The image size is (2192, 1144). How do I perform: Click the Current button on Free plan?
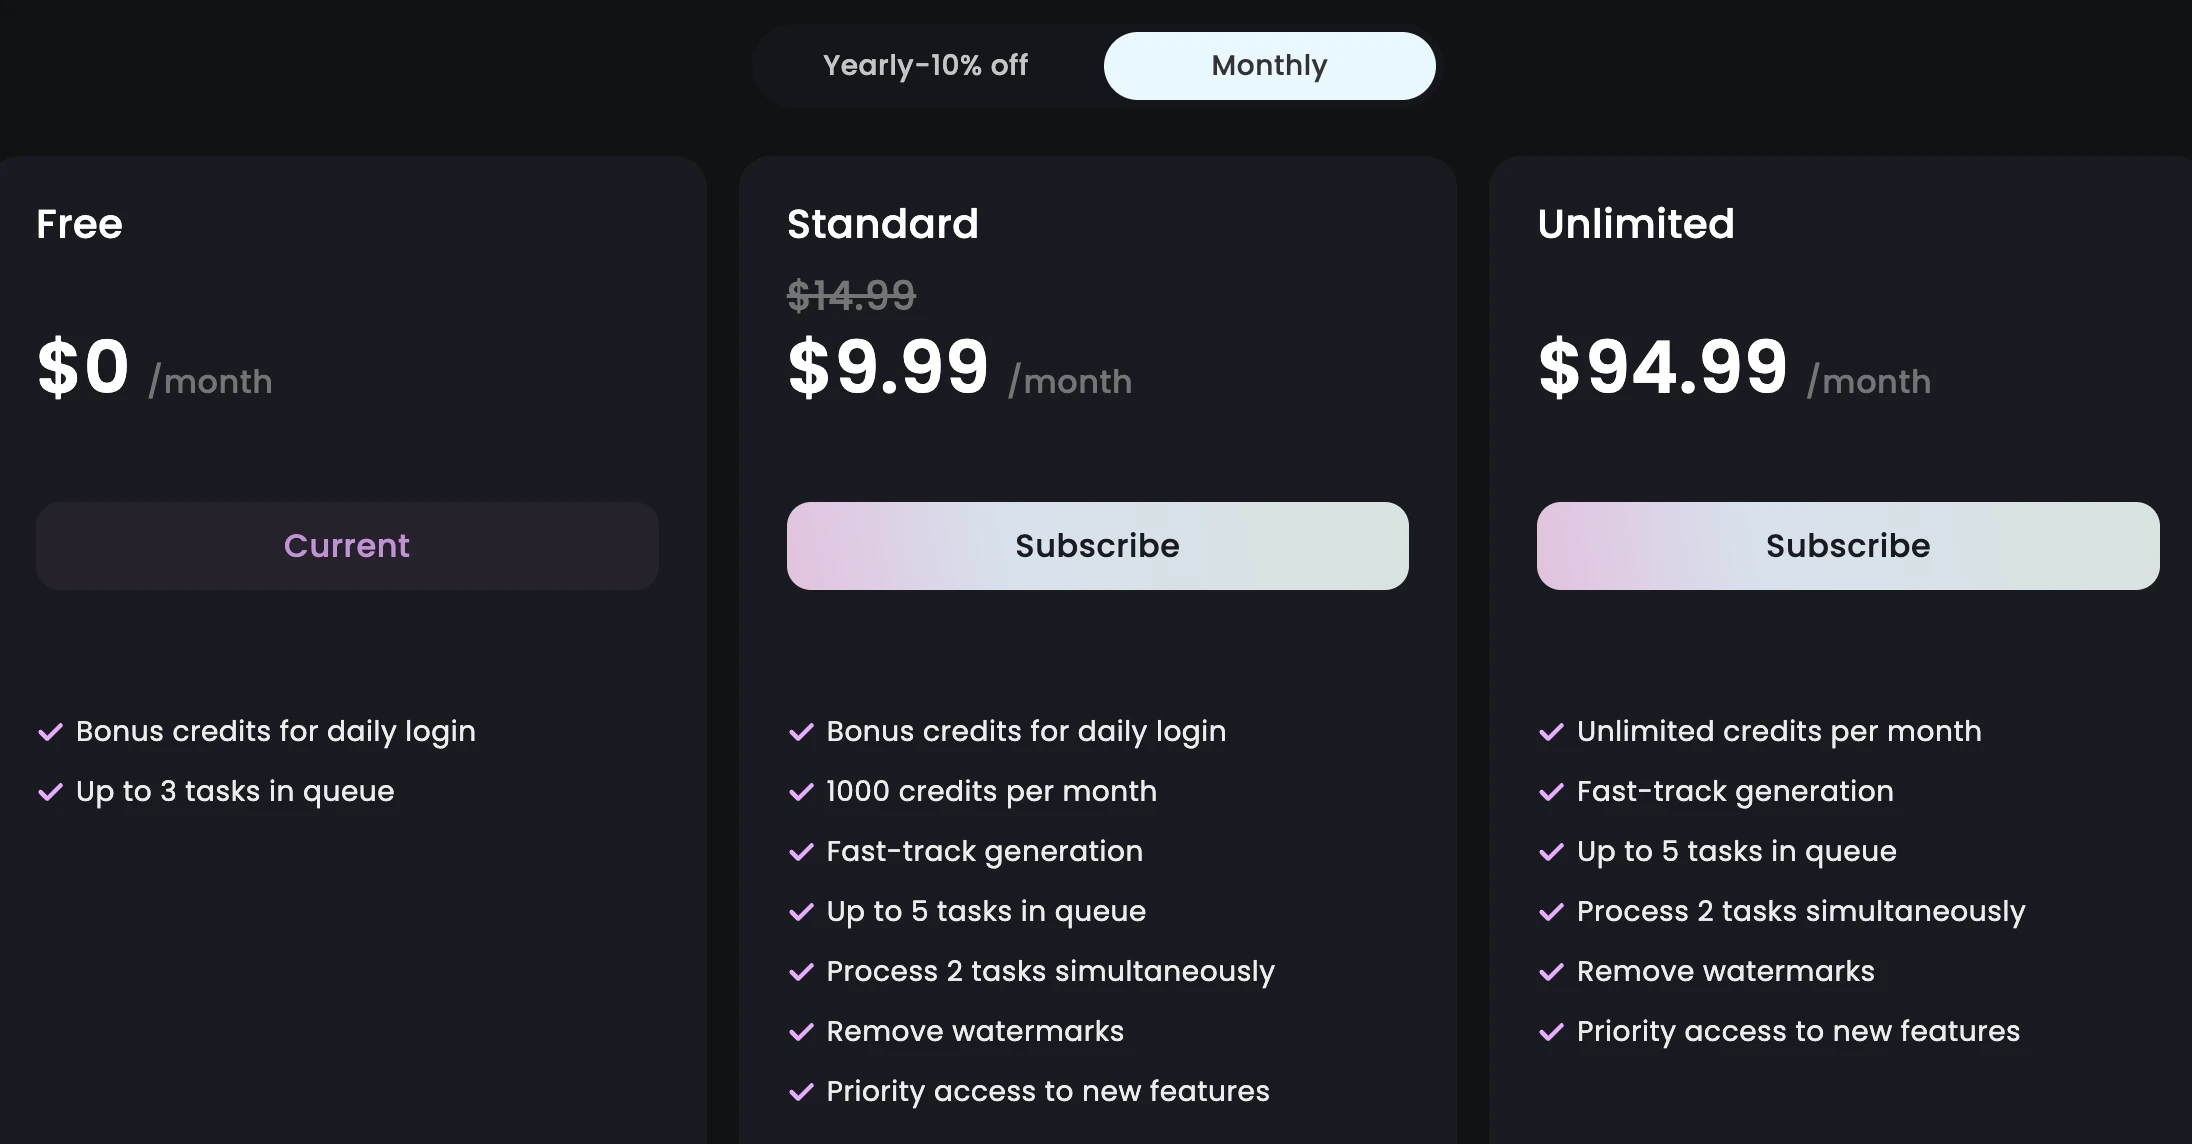(x=347, y=546)
